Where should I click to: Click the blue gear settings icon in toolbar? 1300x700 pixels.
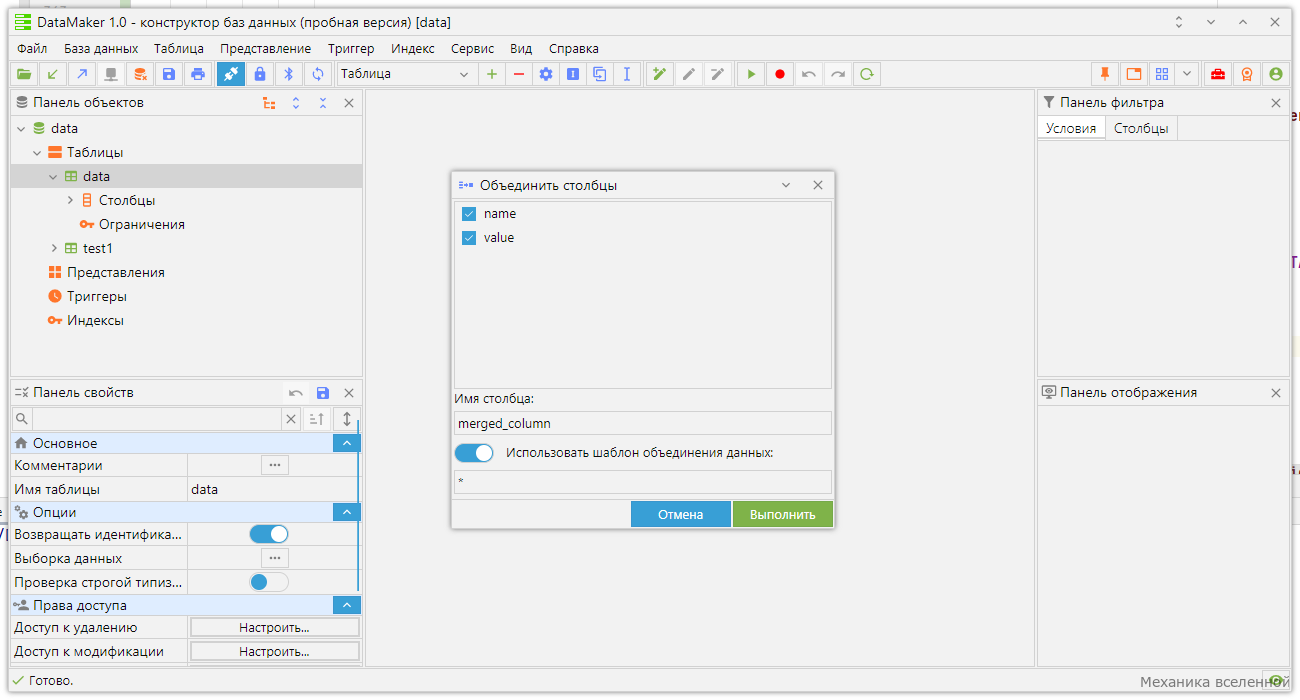pos(546,74)
